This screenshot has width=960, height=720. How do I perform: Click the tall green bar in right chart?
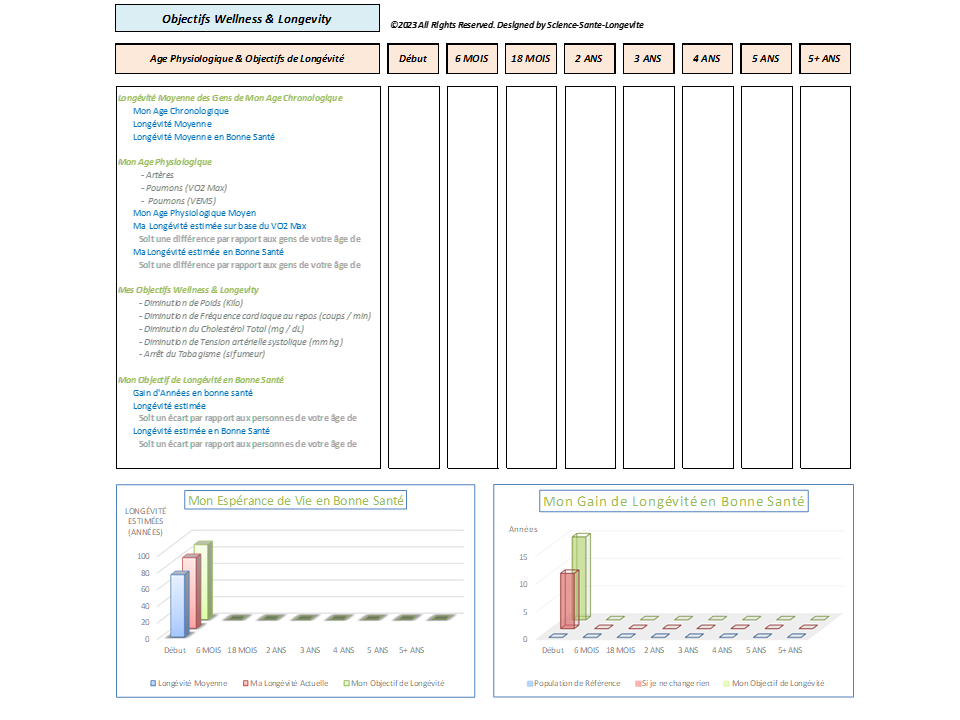pyautogui.click(x=581, y=576)
